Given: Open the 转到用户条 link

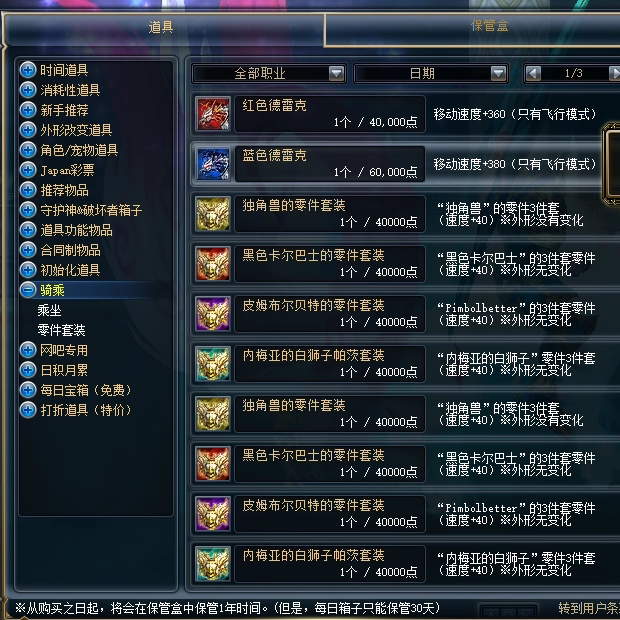Looking at the screenshot, I should click(x=589, y=608).
